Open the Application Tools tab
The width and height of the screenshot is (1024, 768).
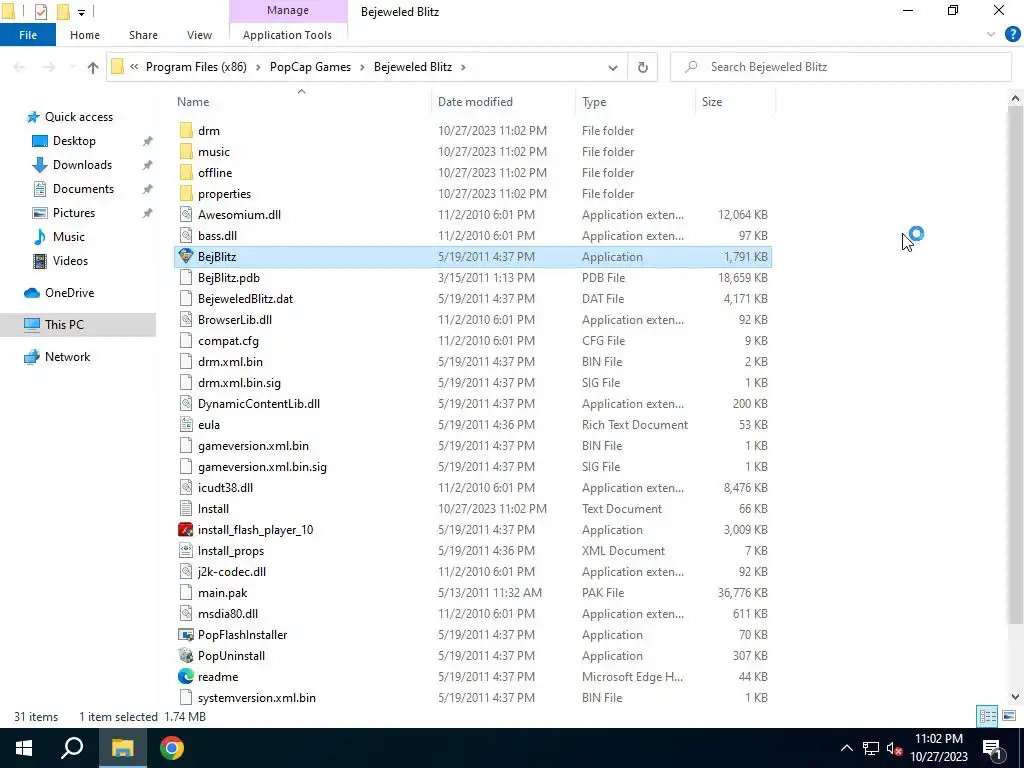point(287,35)
